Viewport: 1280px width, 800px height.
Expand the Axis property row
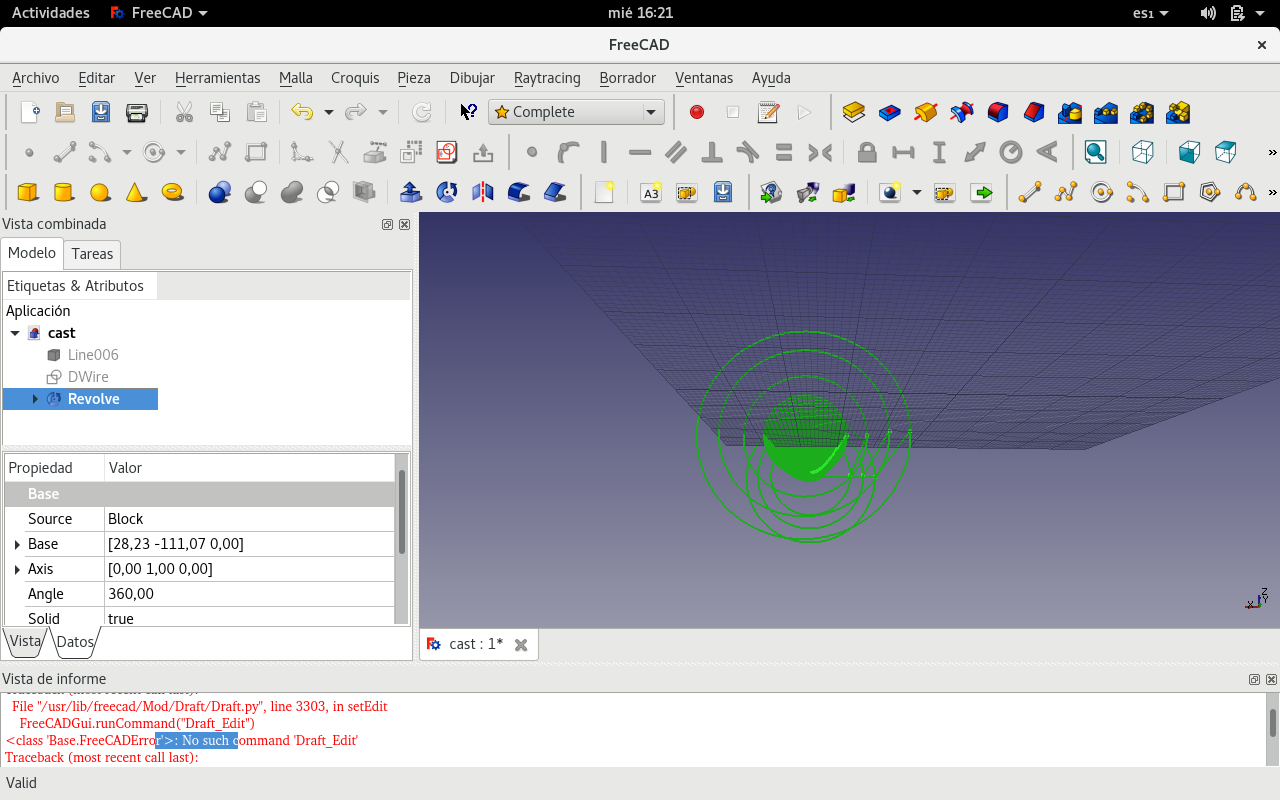pyautogui.click(x=17, y=569)
